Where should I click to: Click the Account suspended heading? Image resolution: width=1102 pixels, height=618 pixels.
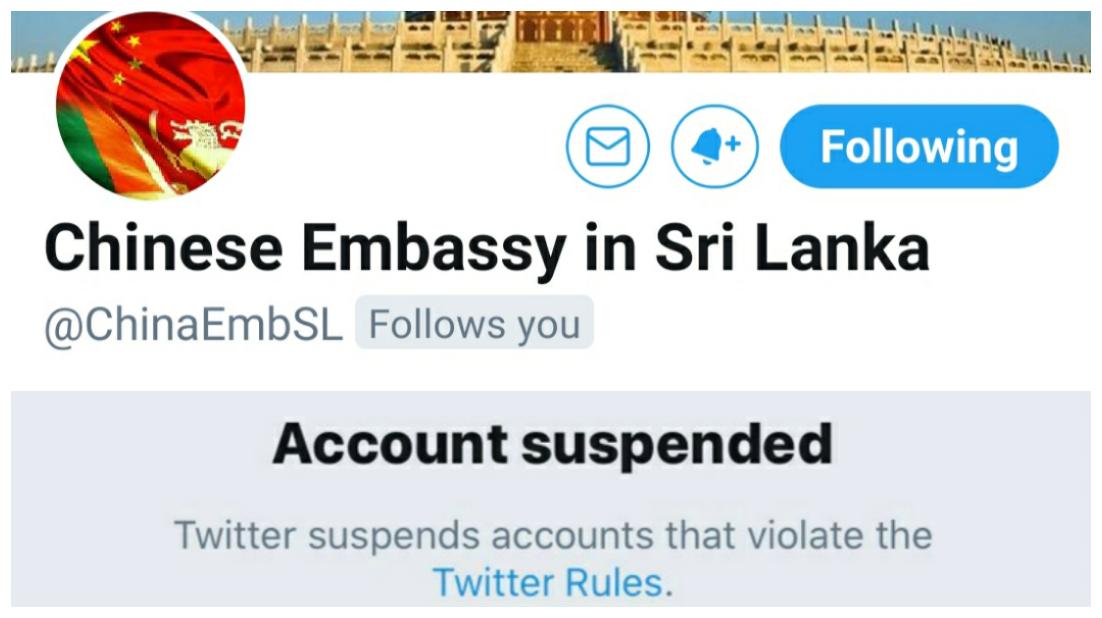pyautogui.click(x=552, y=444)
